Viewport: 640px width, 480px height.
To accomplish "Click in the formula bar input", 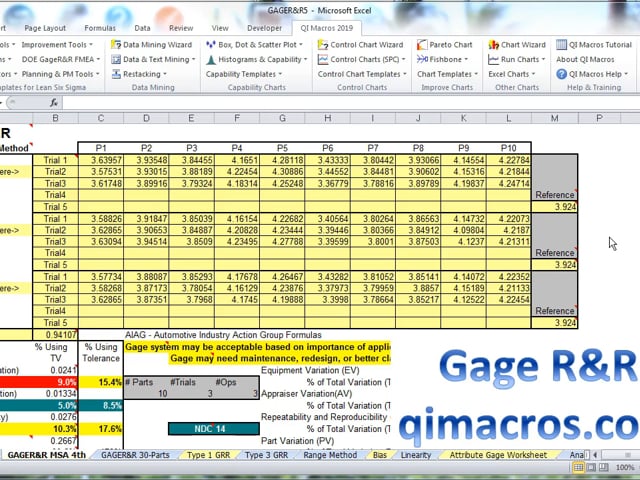I will tap(351, 103).
